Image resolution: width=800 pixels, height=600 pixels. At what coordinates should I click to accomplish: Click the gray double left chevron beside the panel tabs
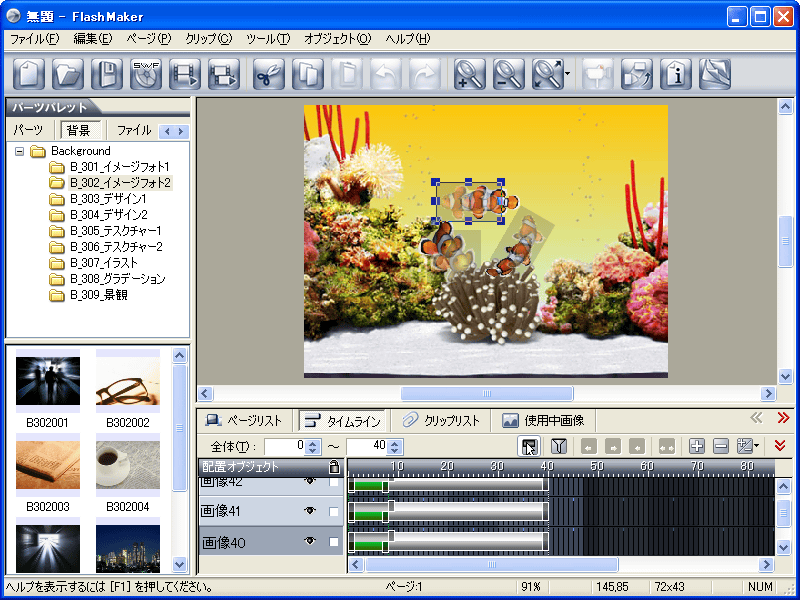click(756, 418)
